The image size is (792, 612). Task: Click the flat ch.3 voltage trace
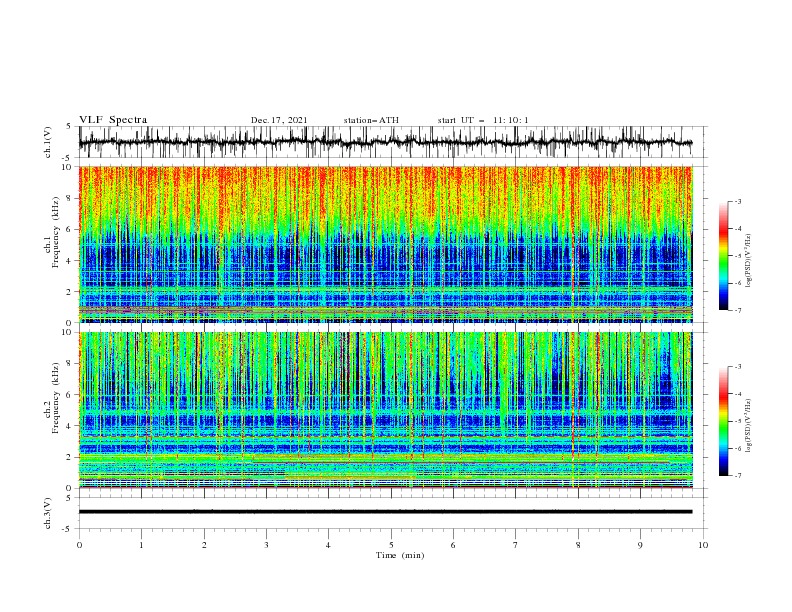click(x=385, y=512)
